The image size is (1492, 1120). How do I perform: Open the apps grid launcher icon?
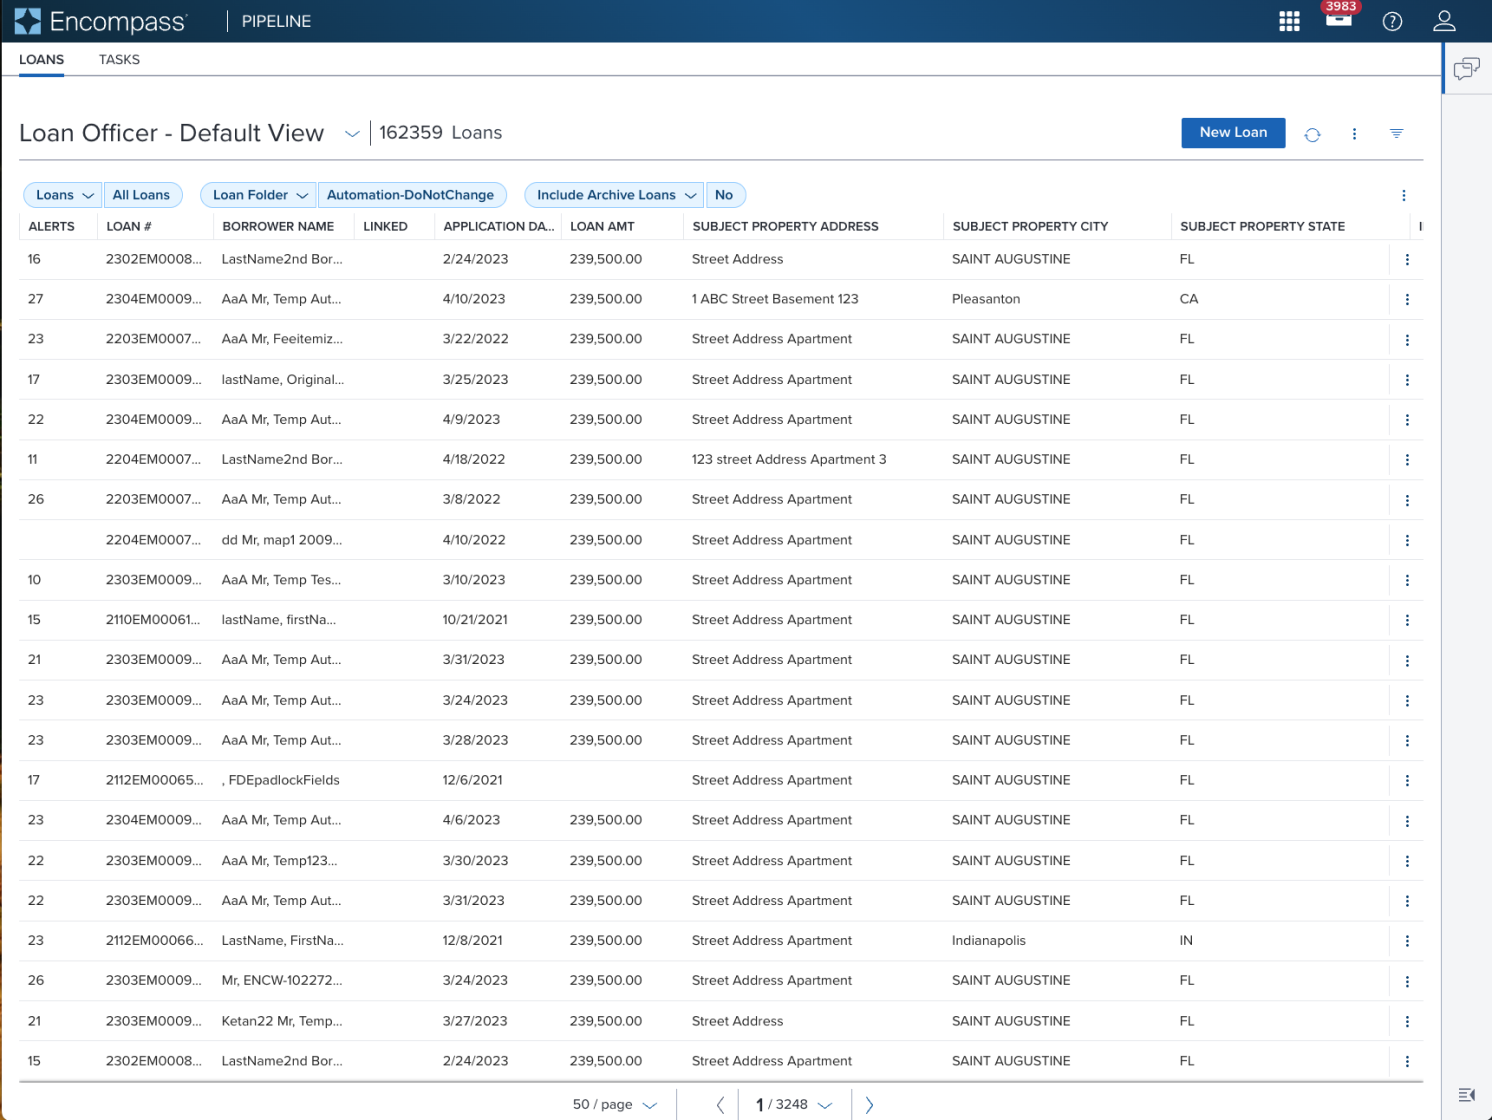(x=1289, y=21)
